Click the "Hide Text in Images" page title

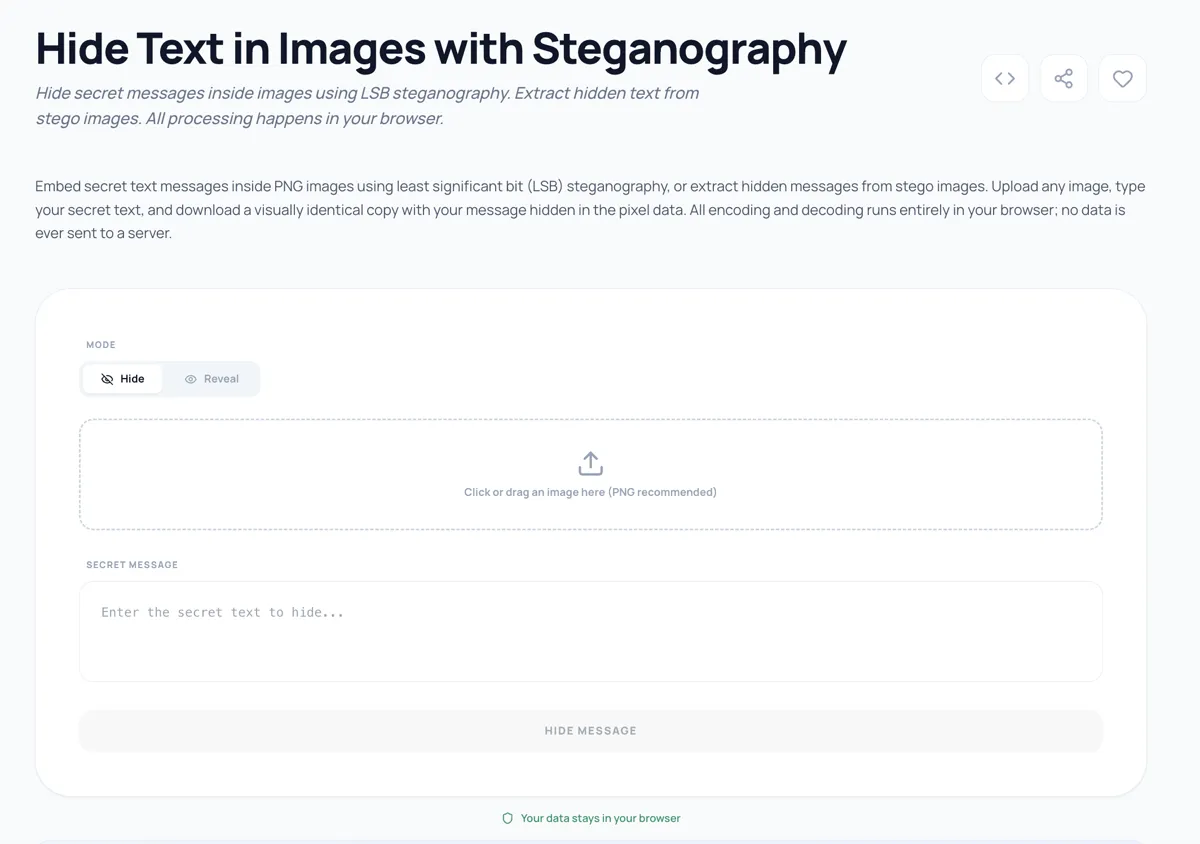[x=440, y=48]
